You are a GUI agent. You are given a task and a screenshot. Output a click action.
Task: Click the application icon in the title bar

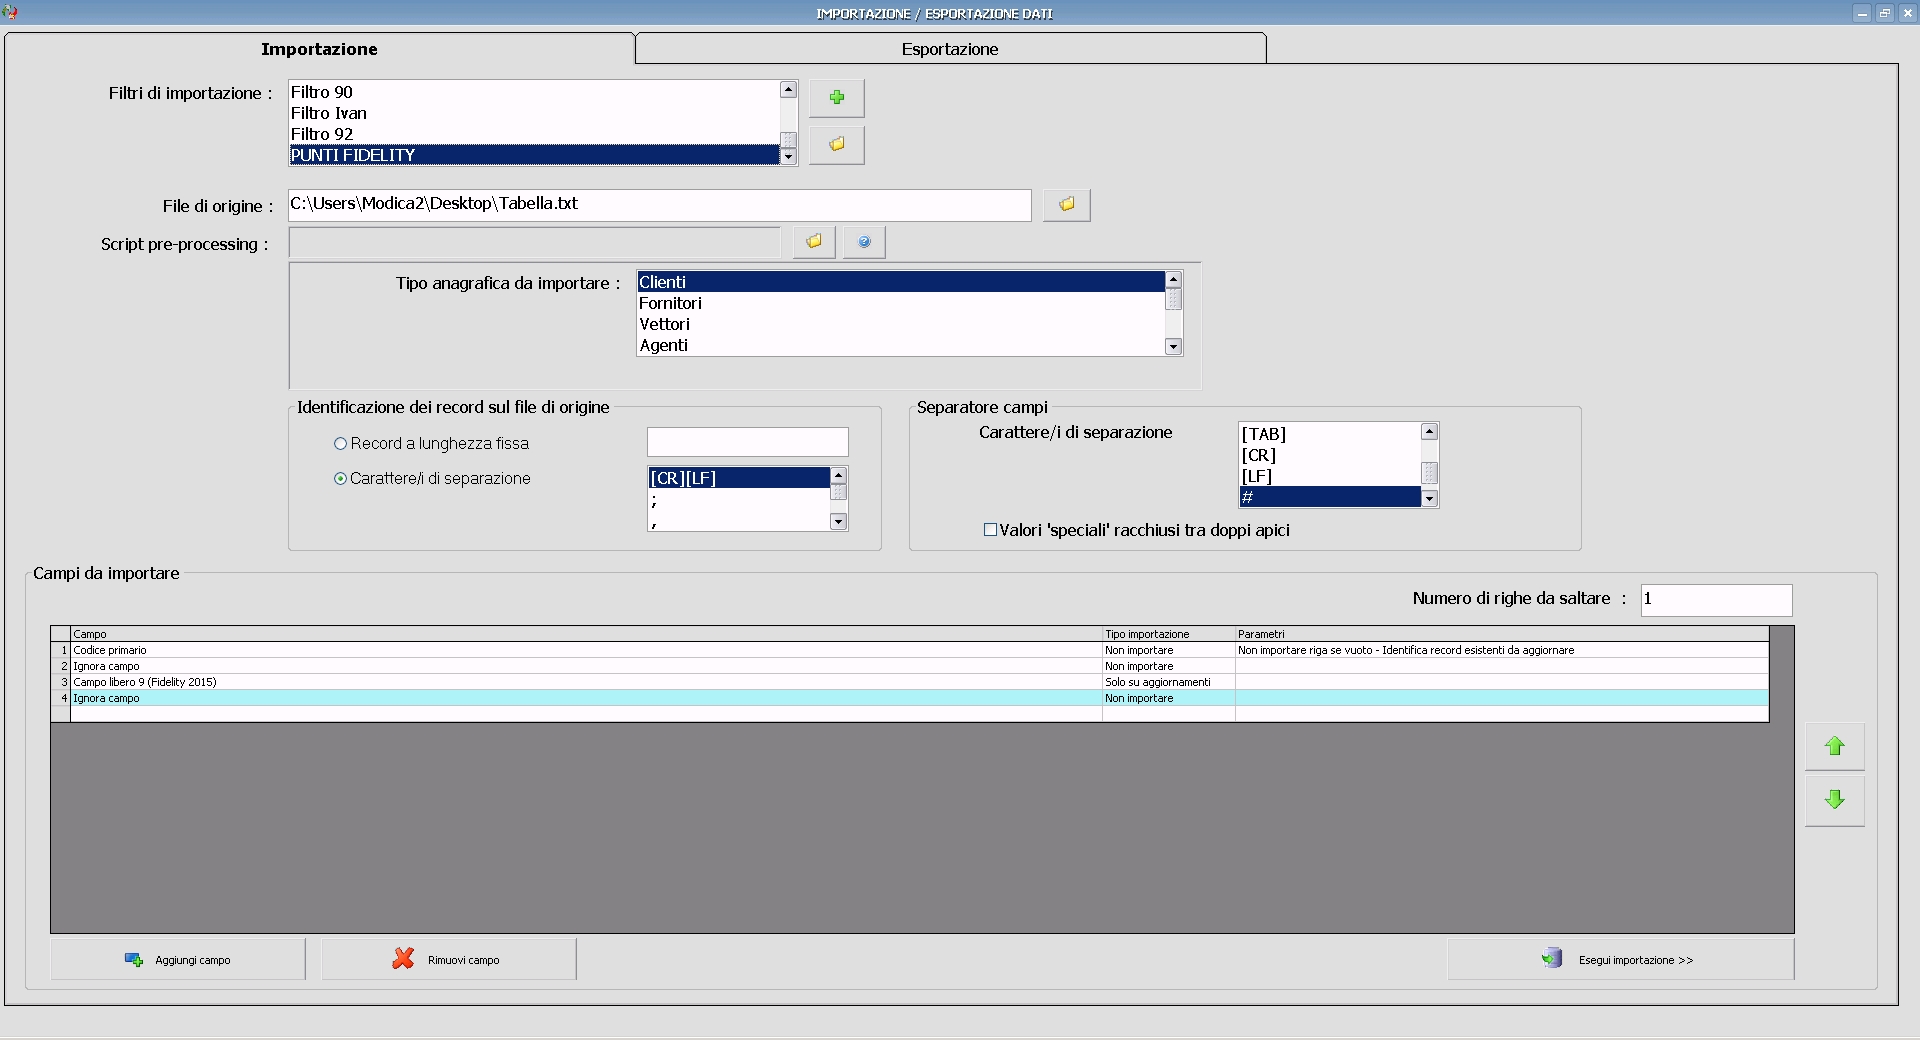point(10,12)
